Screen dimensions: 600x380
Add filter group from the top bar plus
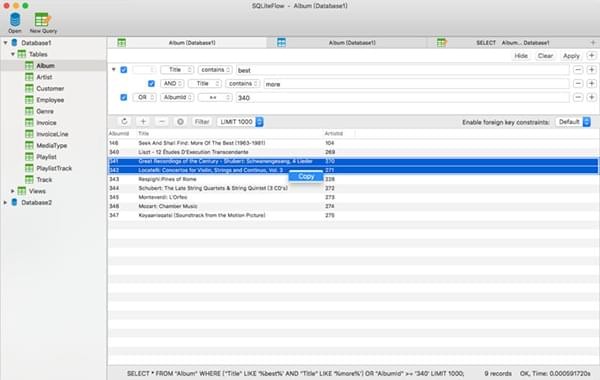click(x=592, y=56)
